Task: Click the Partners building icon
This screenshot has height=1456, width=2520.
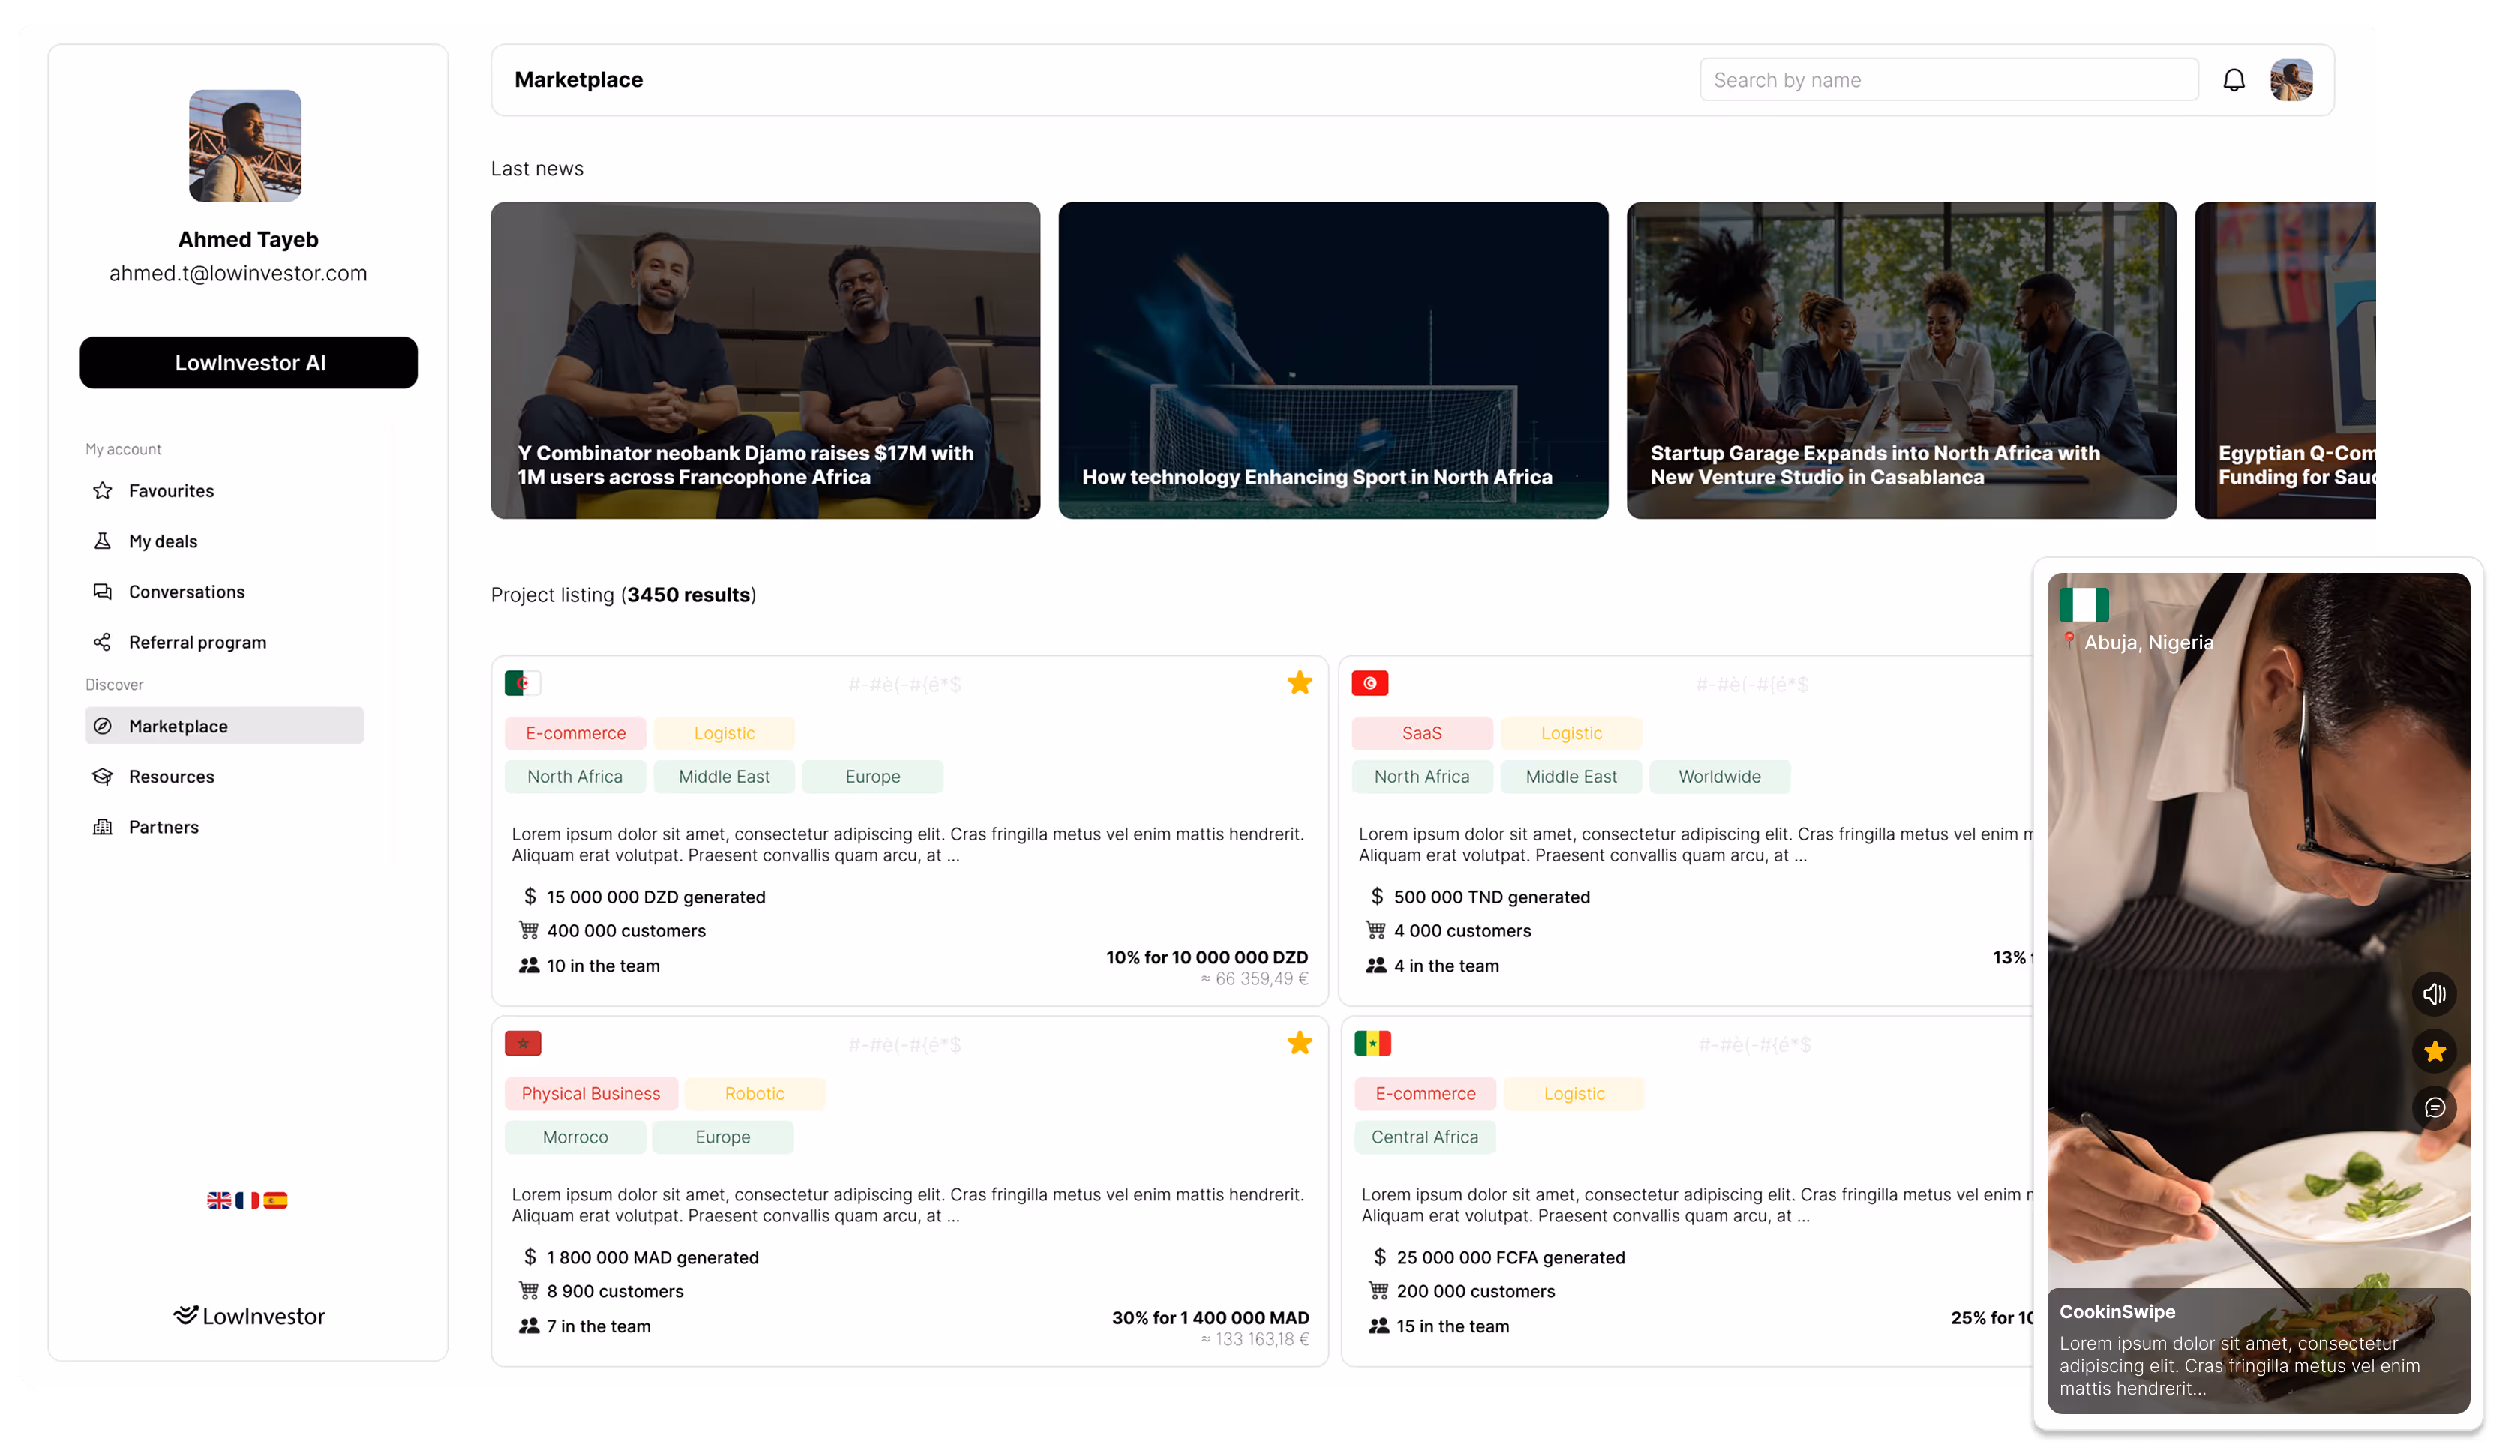Action: tap(102, 827)
